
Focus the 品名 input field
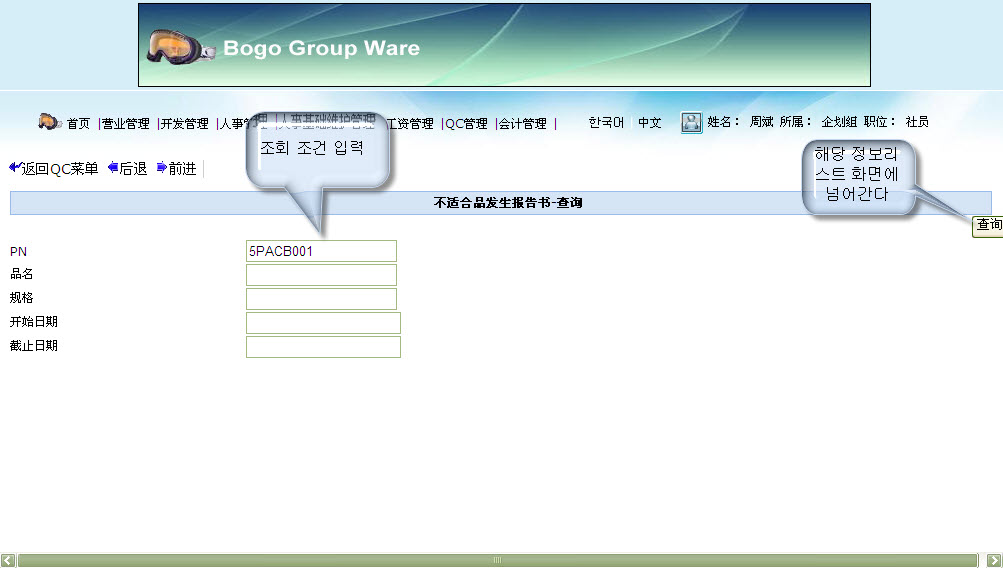[321, 275]
